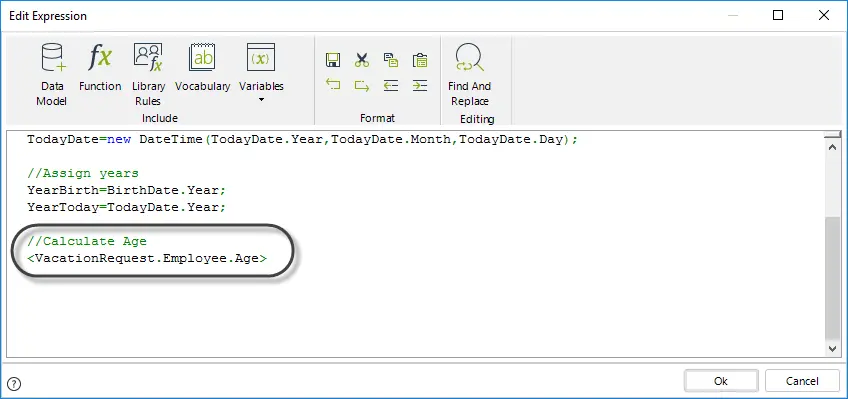
Task: Click the vertical scrollbar thumb in the editor
Action: (x=833, y=278)
